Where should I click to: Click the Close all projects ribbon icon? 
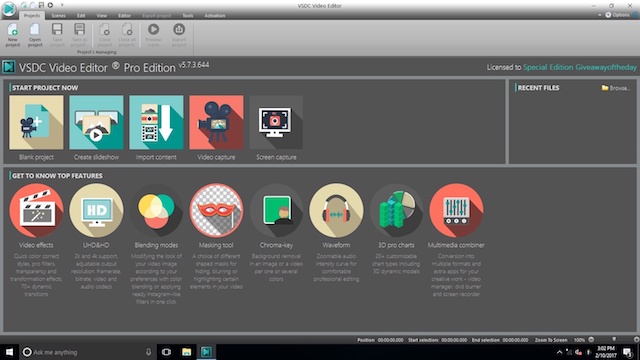click(127, 29)
